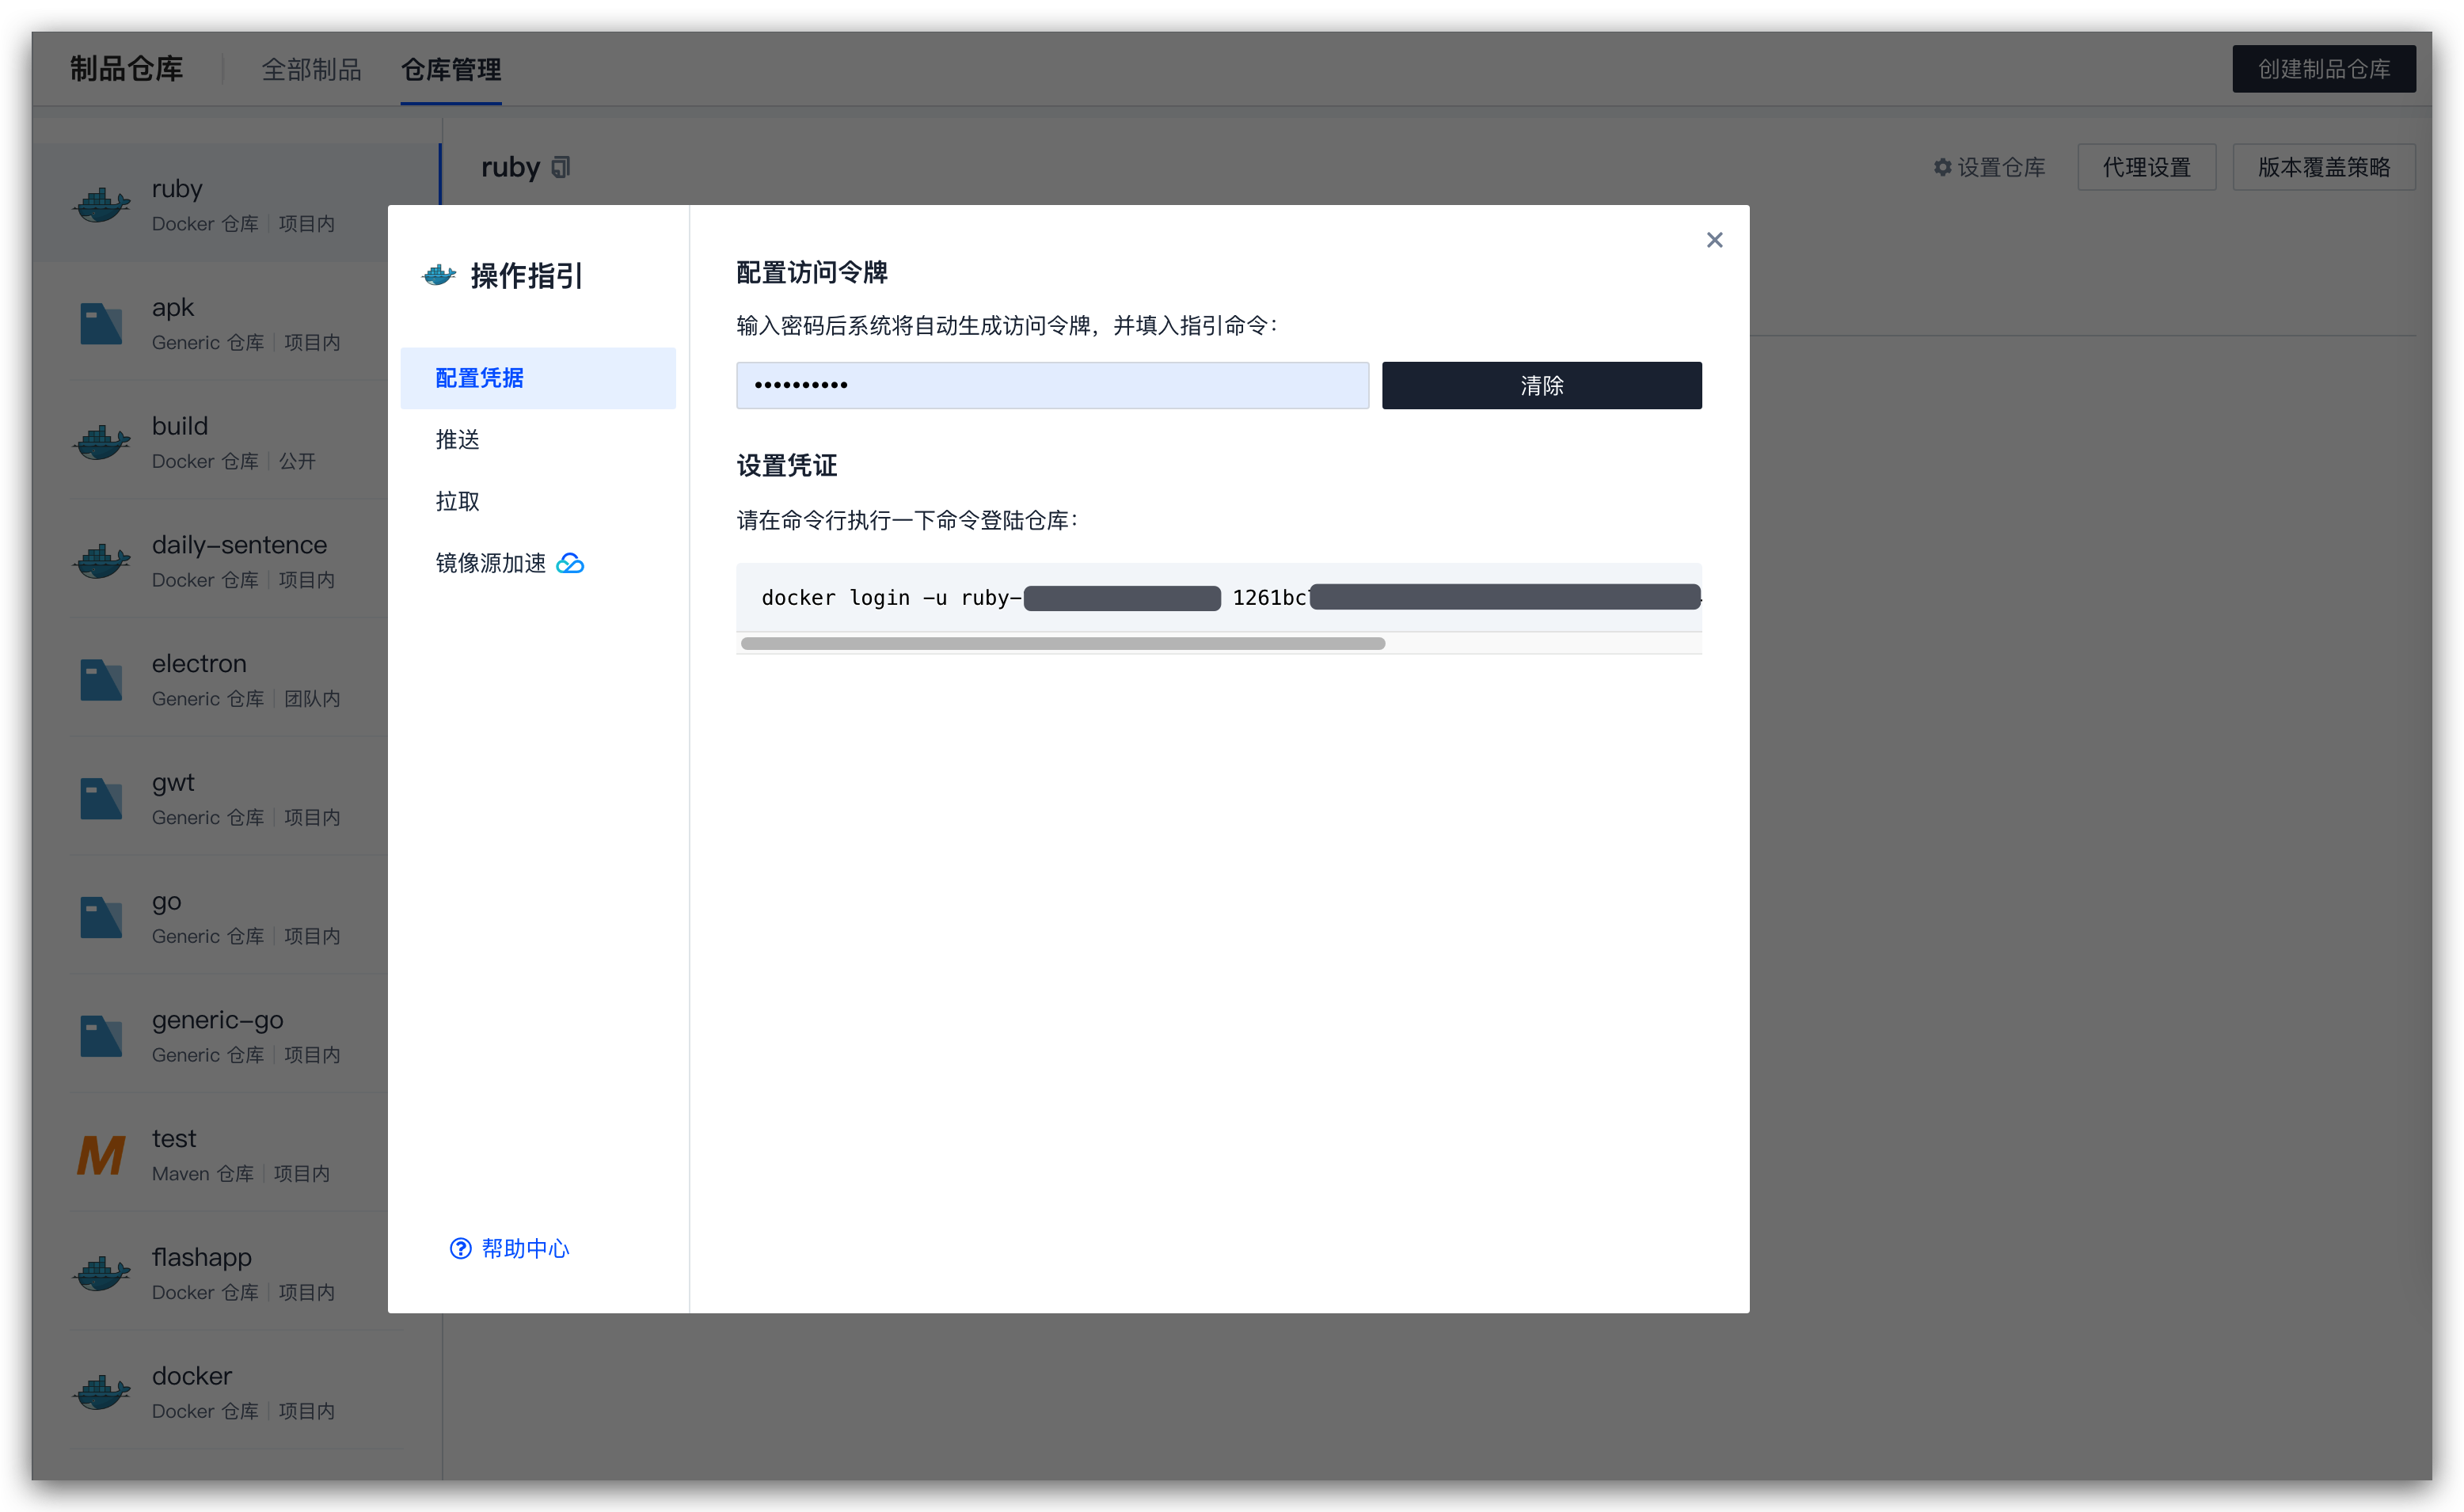Screen dimensions: 2464x1512
Task: Close the operation guide dialog
Action: (x=1714, y=240)
